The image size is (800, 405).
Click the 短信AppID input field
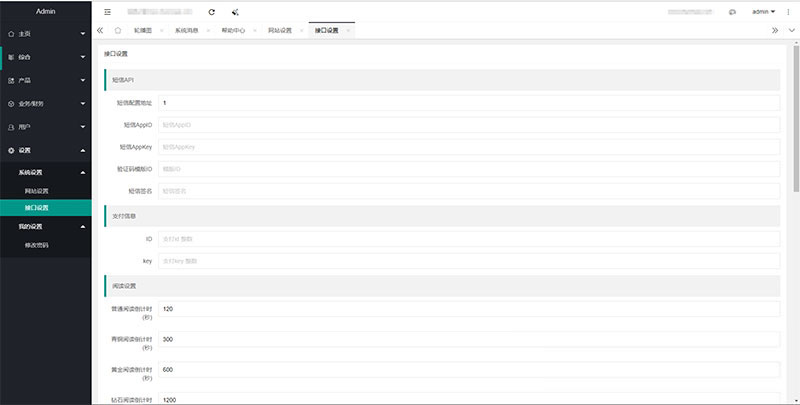468,124
